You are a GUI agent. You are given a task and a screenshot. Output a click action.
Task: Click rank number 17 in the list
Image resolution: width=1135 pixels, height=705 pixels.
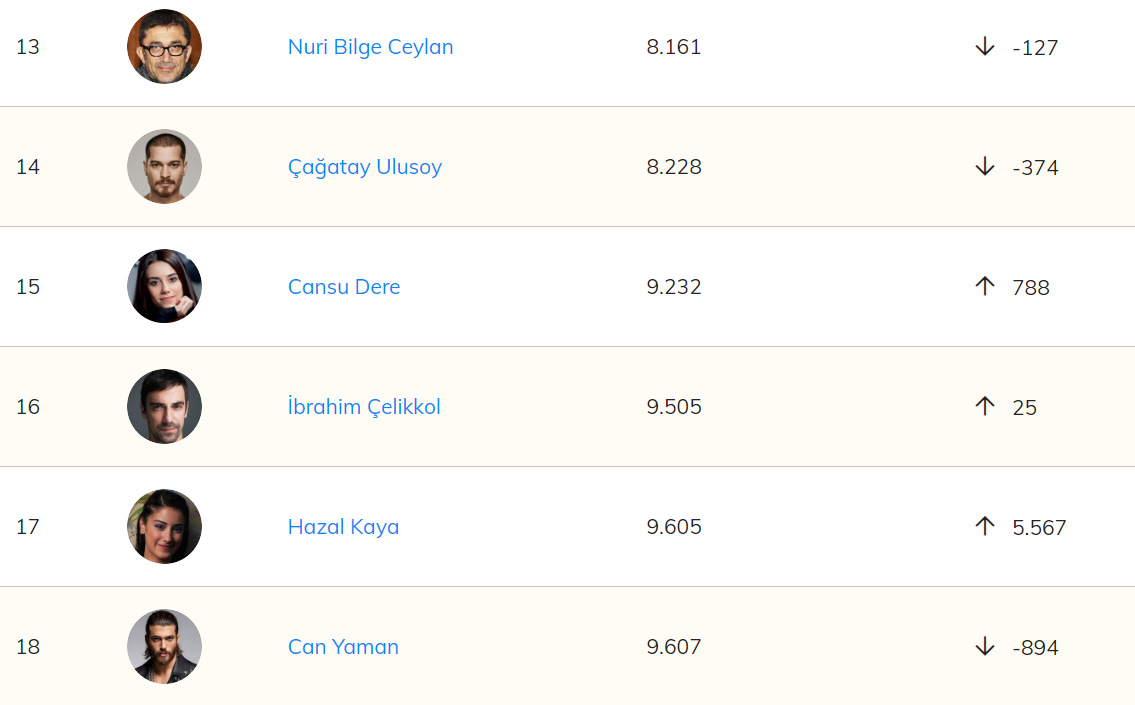[x=28, y=527]
